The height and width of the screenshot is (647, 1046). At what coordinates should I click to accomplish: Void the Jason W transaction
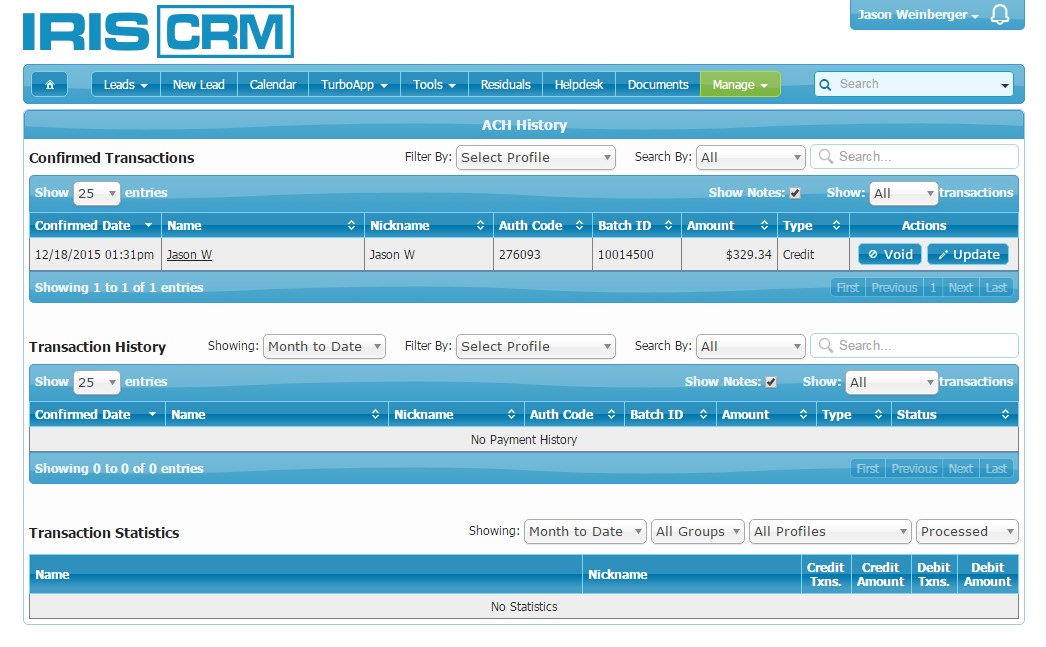coord(890,255)
